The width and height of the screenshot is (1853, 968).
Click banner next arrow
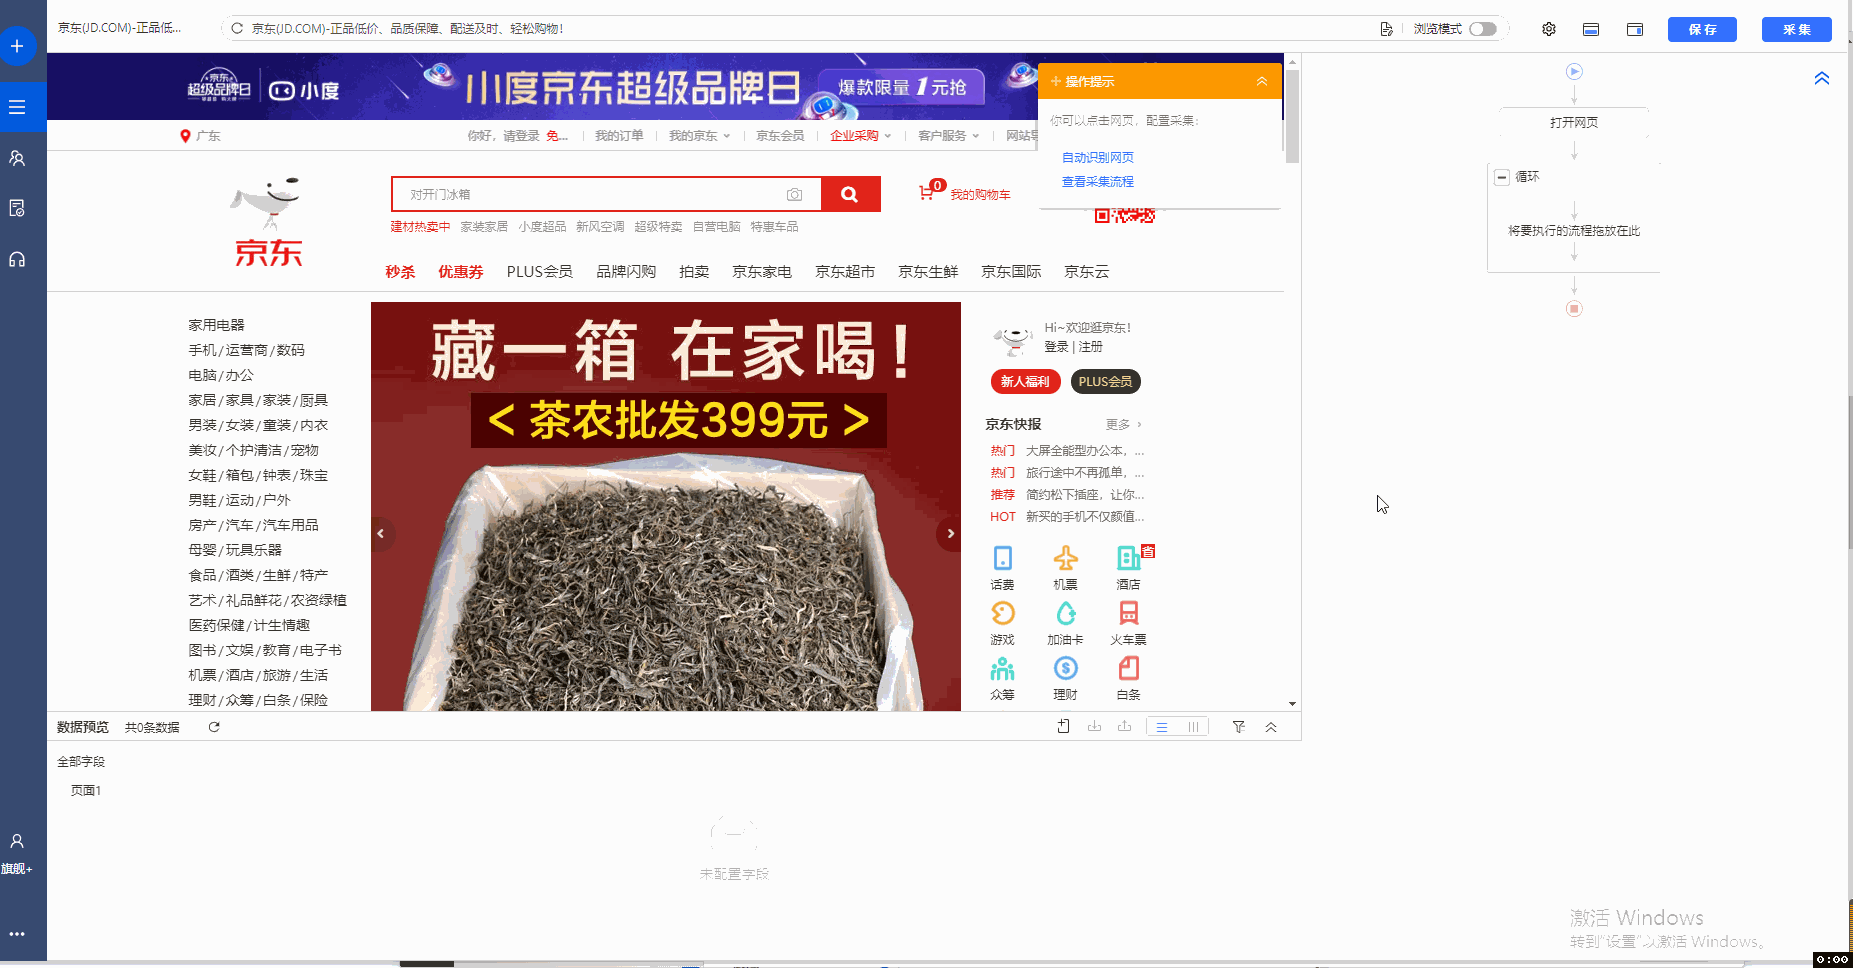[x=950, y=534]
